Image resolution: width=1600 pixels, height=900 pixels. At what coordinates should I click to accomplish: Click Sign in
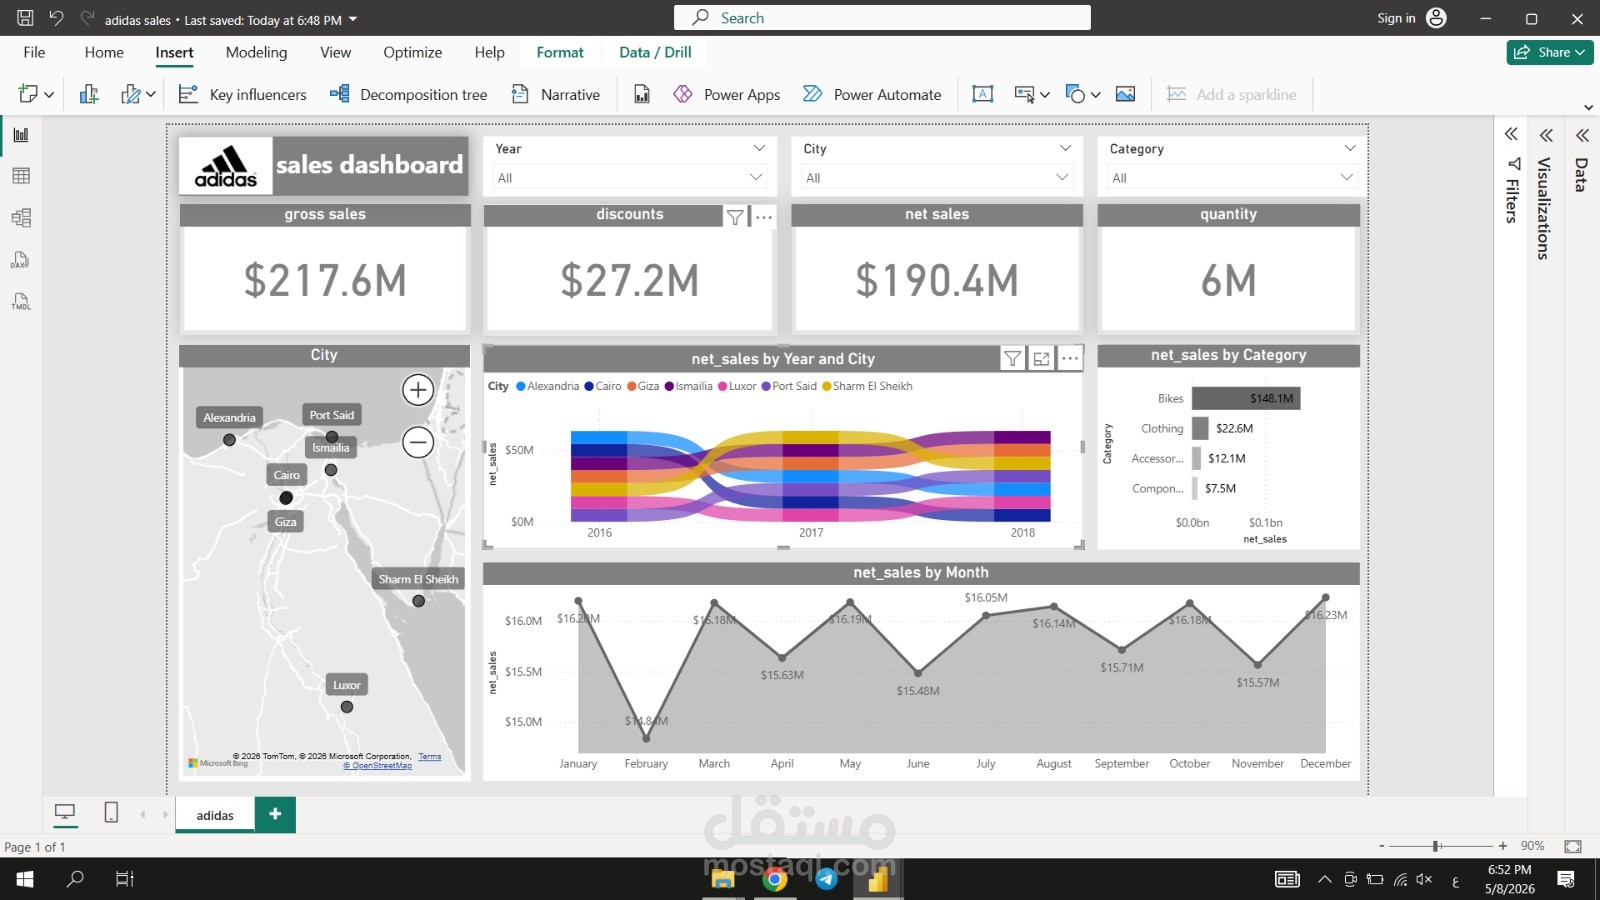point(1396,18)
